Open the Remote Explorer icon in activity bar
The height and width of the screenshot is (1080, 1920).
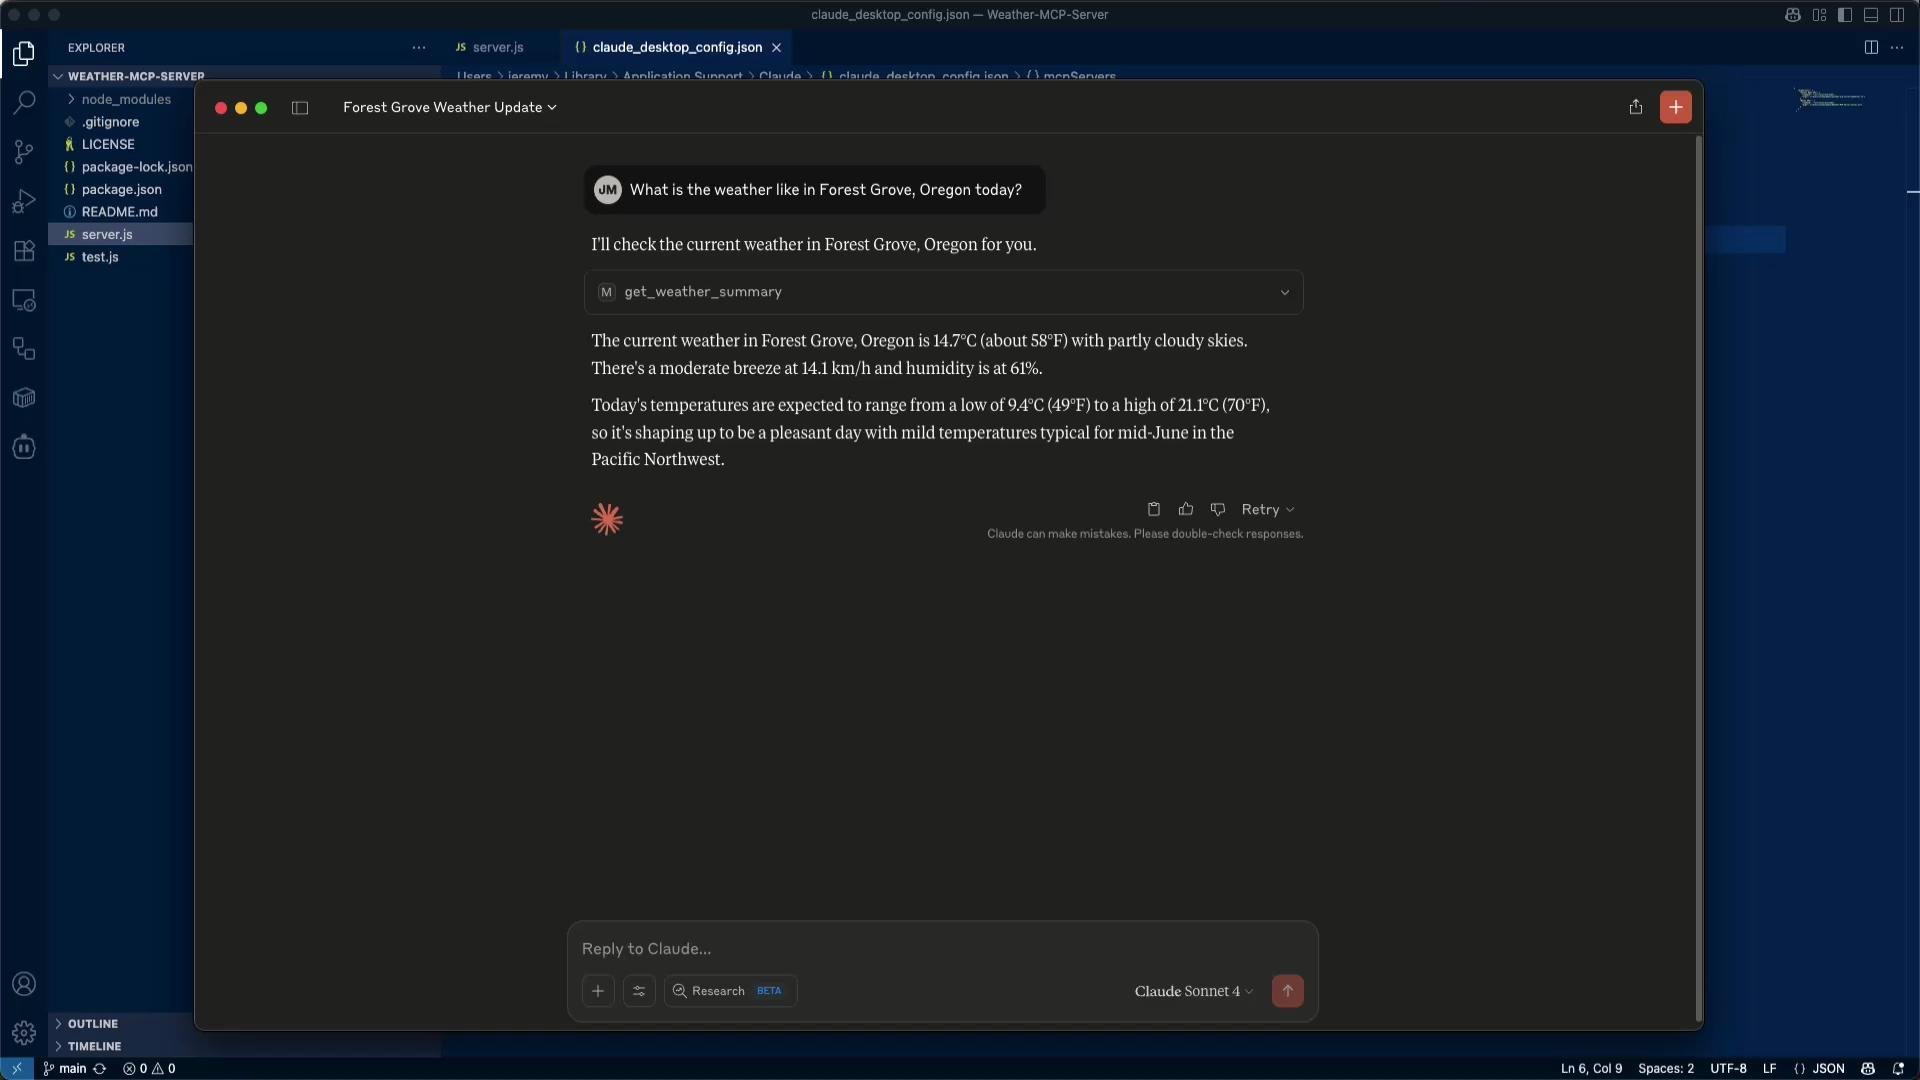click(x=24, y=300)
